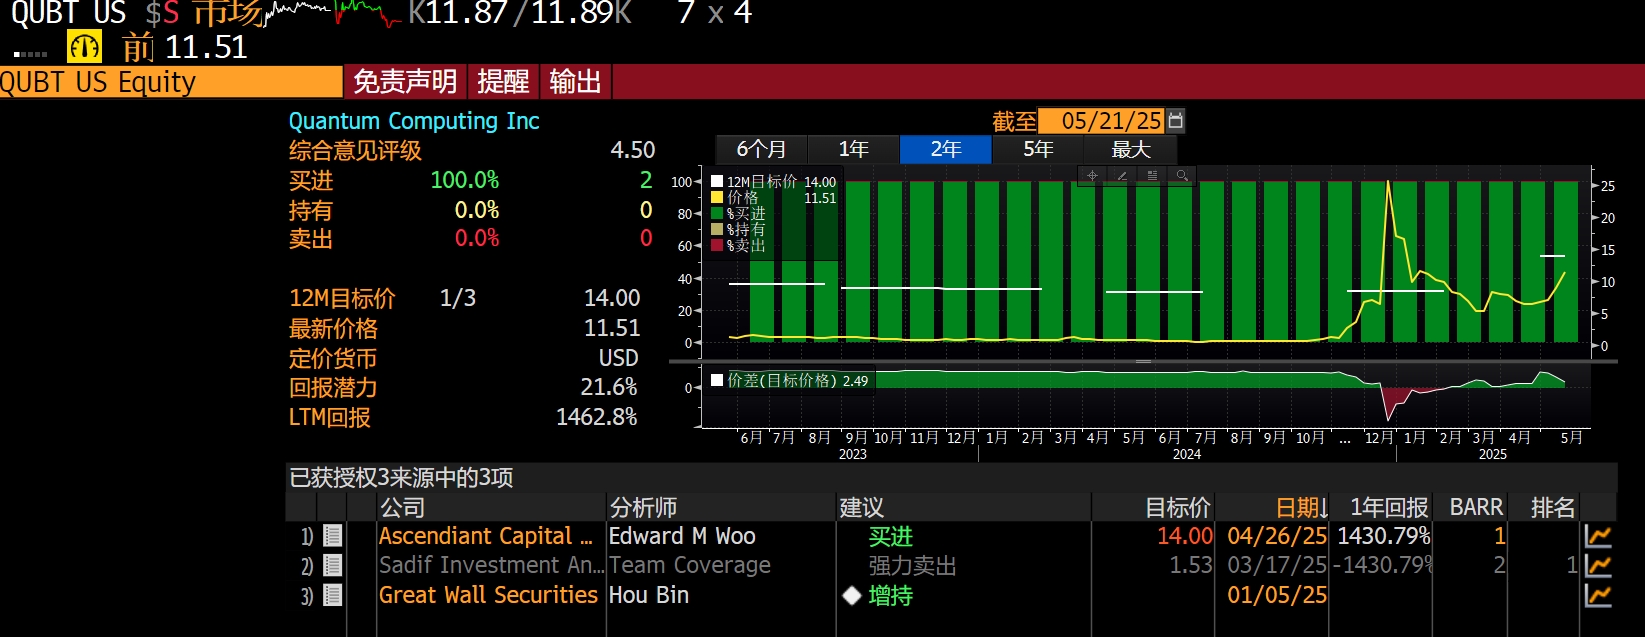
Task: Show the chart icon in the Ascendiant Capital row
Action: point(1598,536)
